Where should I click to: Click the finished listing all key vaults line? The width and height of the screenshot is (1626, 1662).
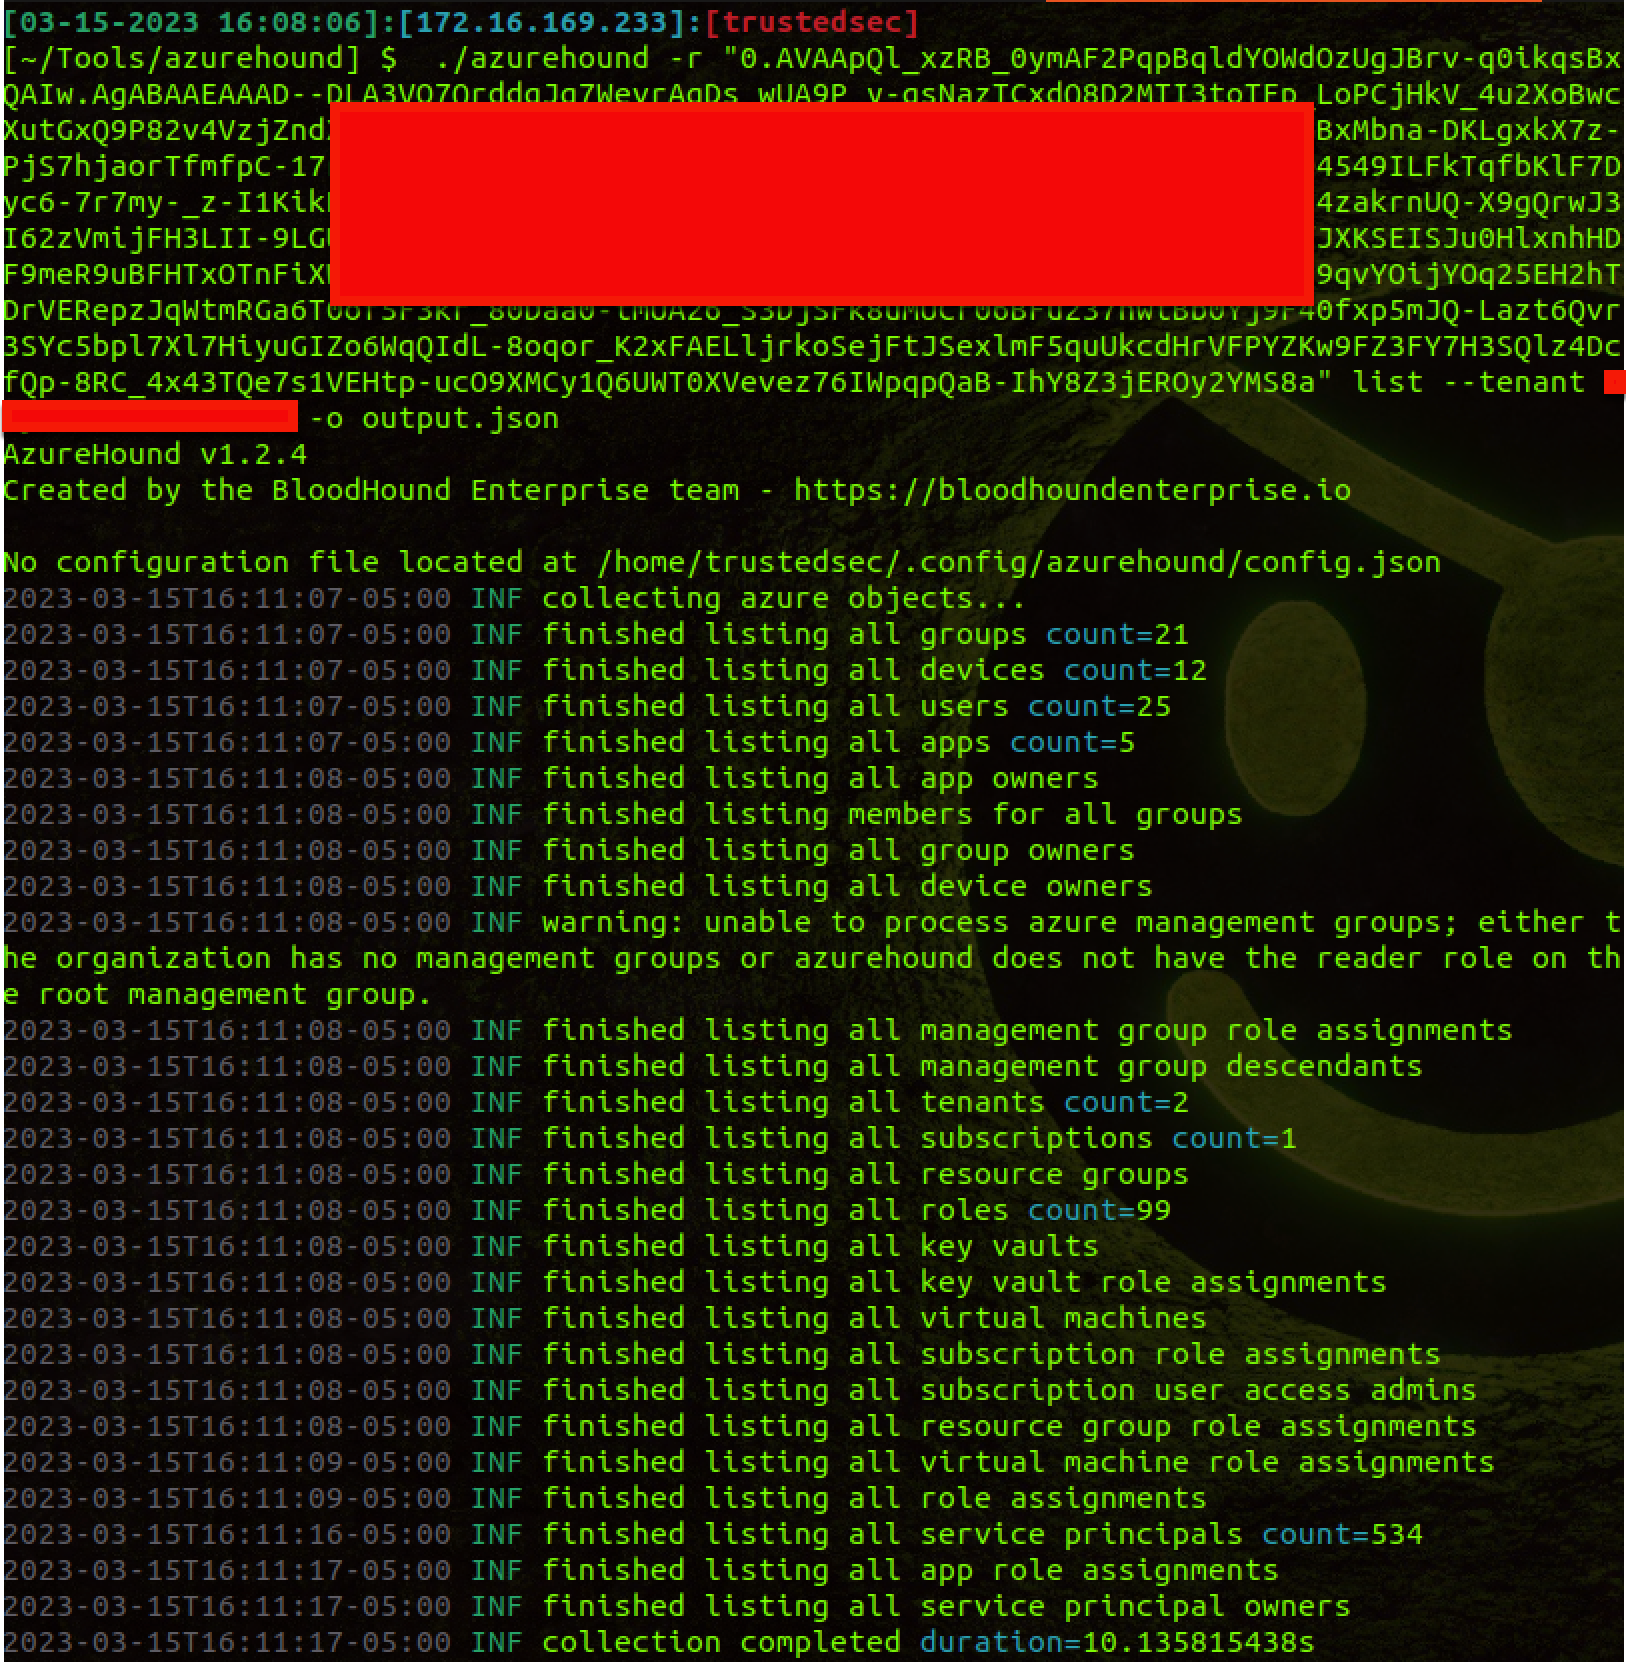(x=820, y=1246)
